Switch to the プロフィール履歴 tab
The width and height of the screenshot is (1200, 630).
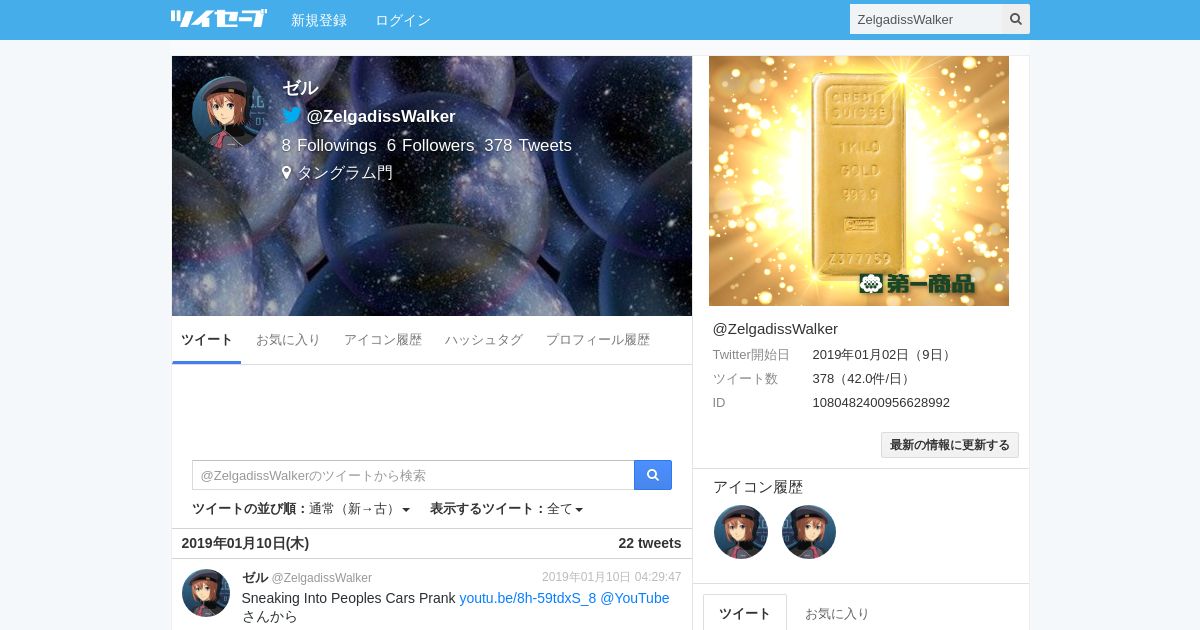pyautogui.click(x=598, y=340)
